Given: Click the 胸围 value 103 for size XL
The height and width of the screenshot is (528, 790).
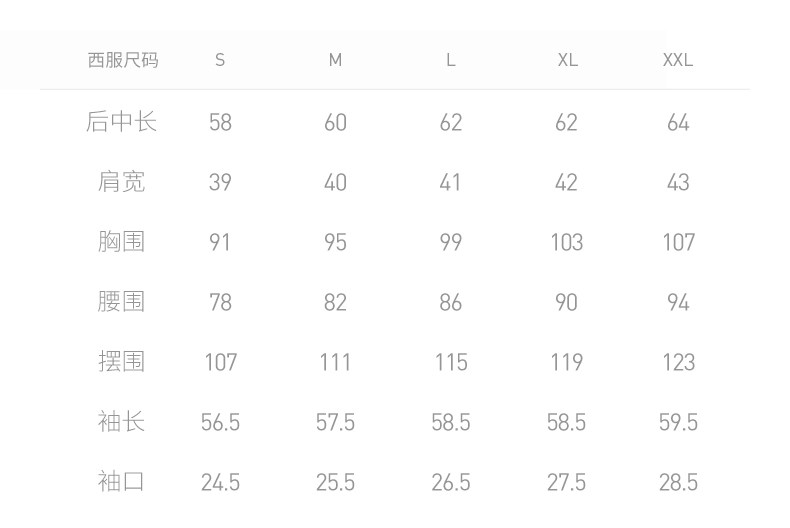Looking at the screenshot, I should 567,243.
